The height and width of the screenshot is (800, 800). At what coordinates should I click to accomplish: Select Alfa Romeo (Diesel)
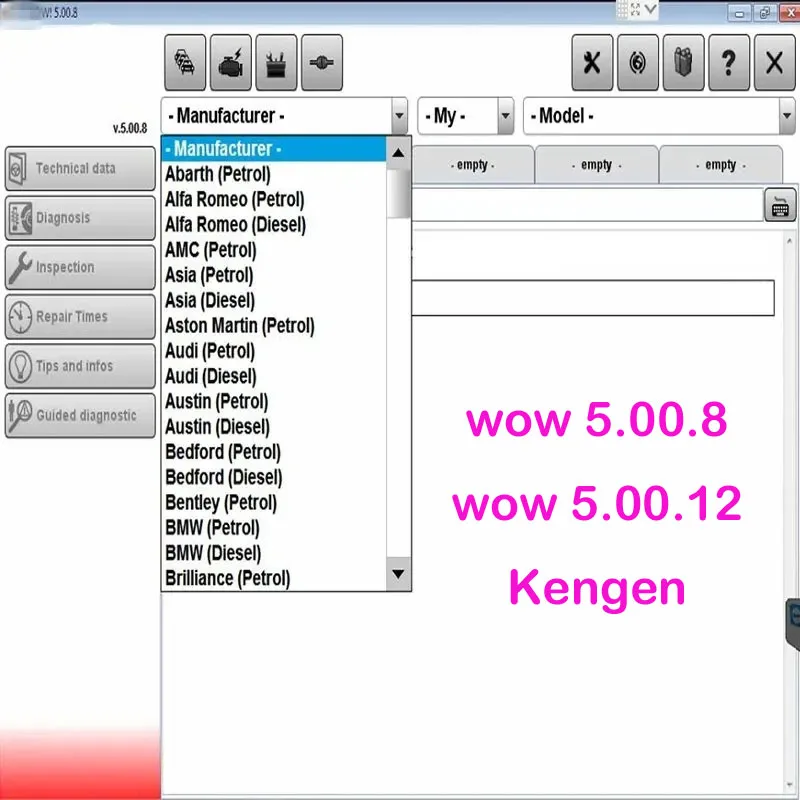pos(274,224)
